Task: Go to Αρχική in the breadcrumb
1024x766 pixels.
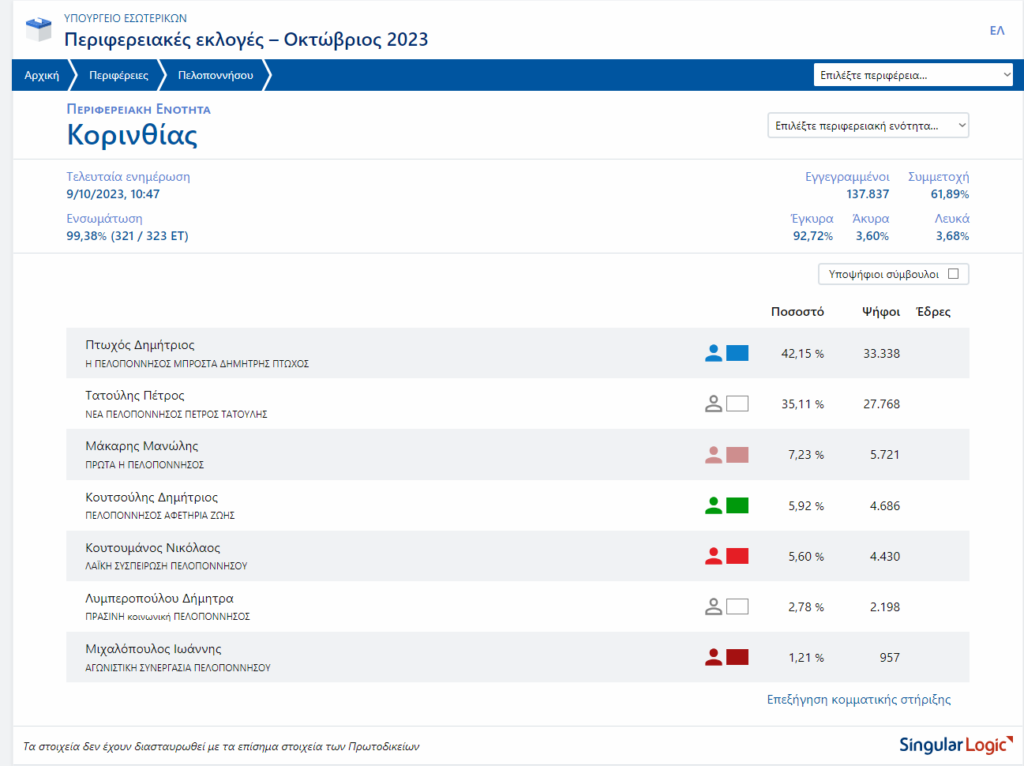Action: tap(41, 75)
